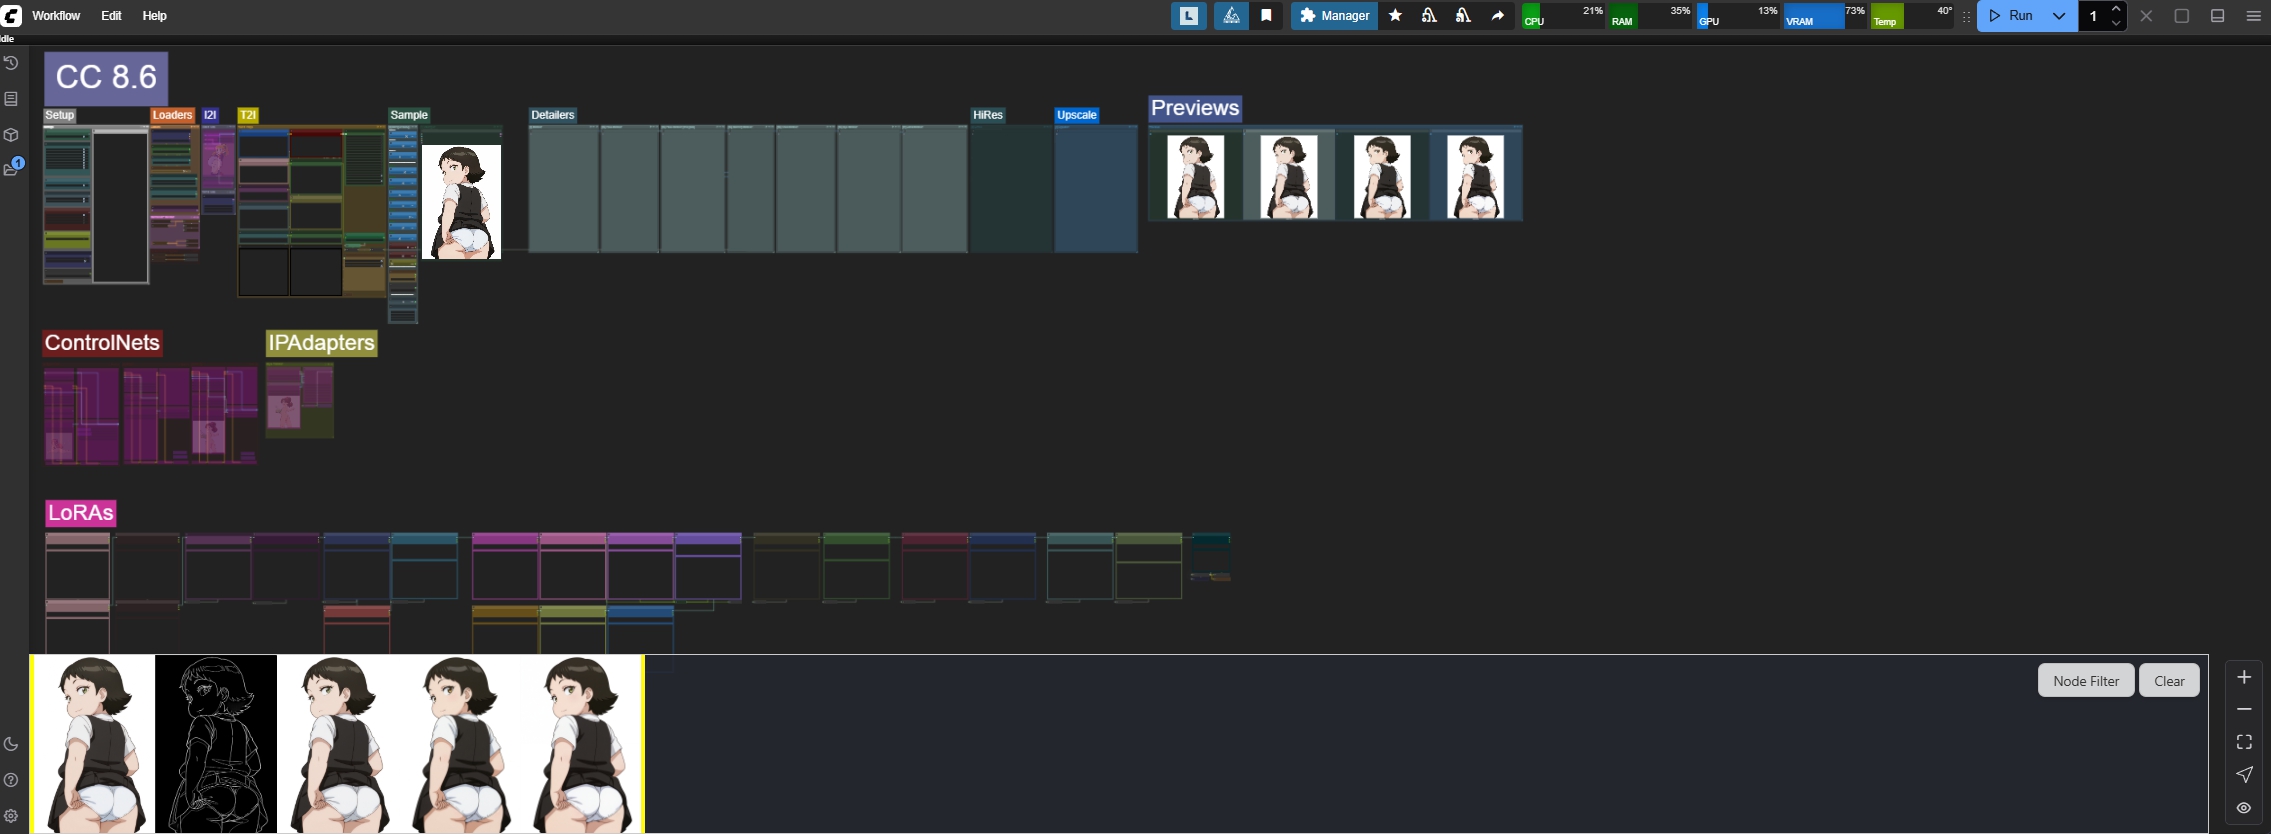Select the HiRes group label
The image size is (2271, 834).
click(x=988, y=115)
